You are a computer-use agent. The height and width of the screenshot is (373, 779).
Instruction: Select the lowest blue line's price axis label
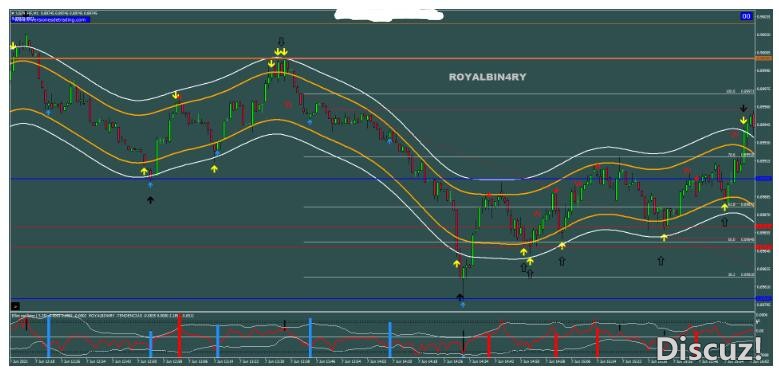click(763, 298)
